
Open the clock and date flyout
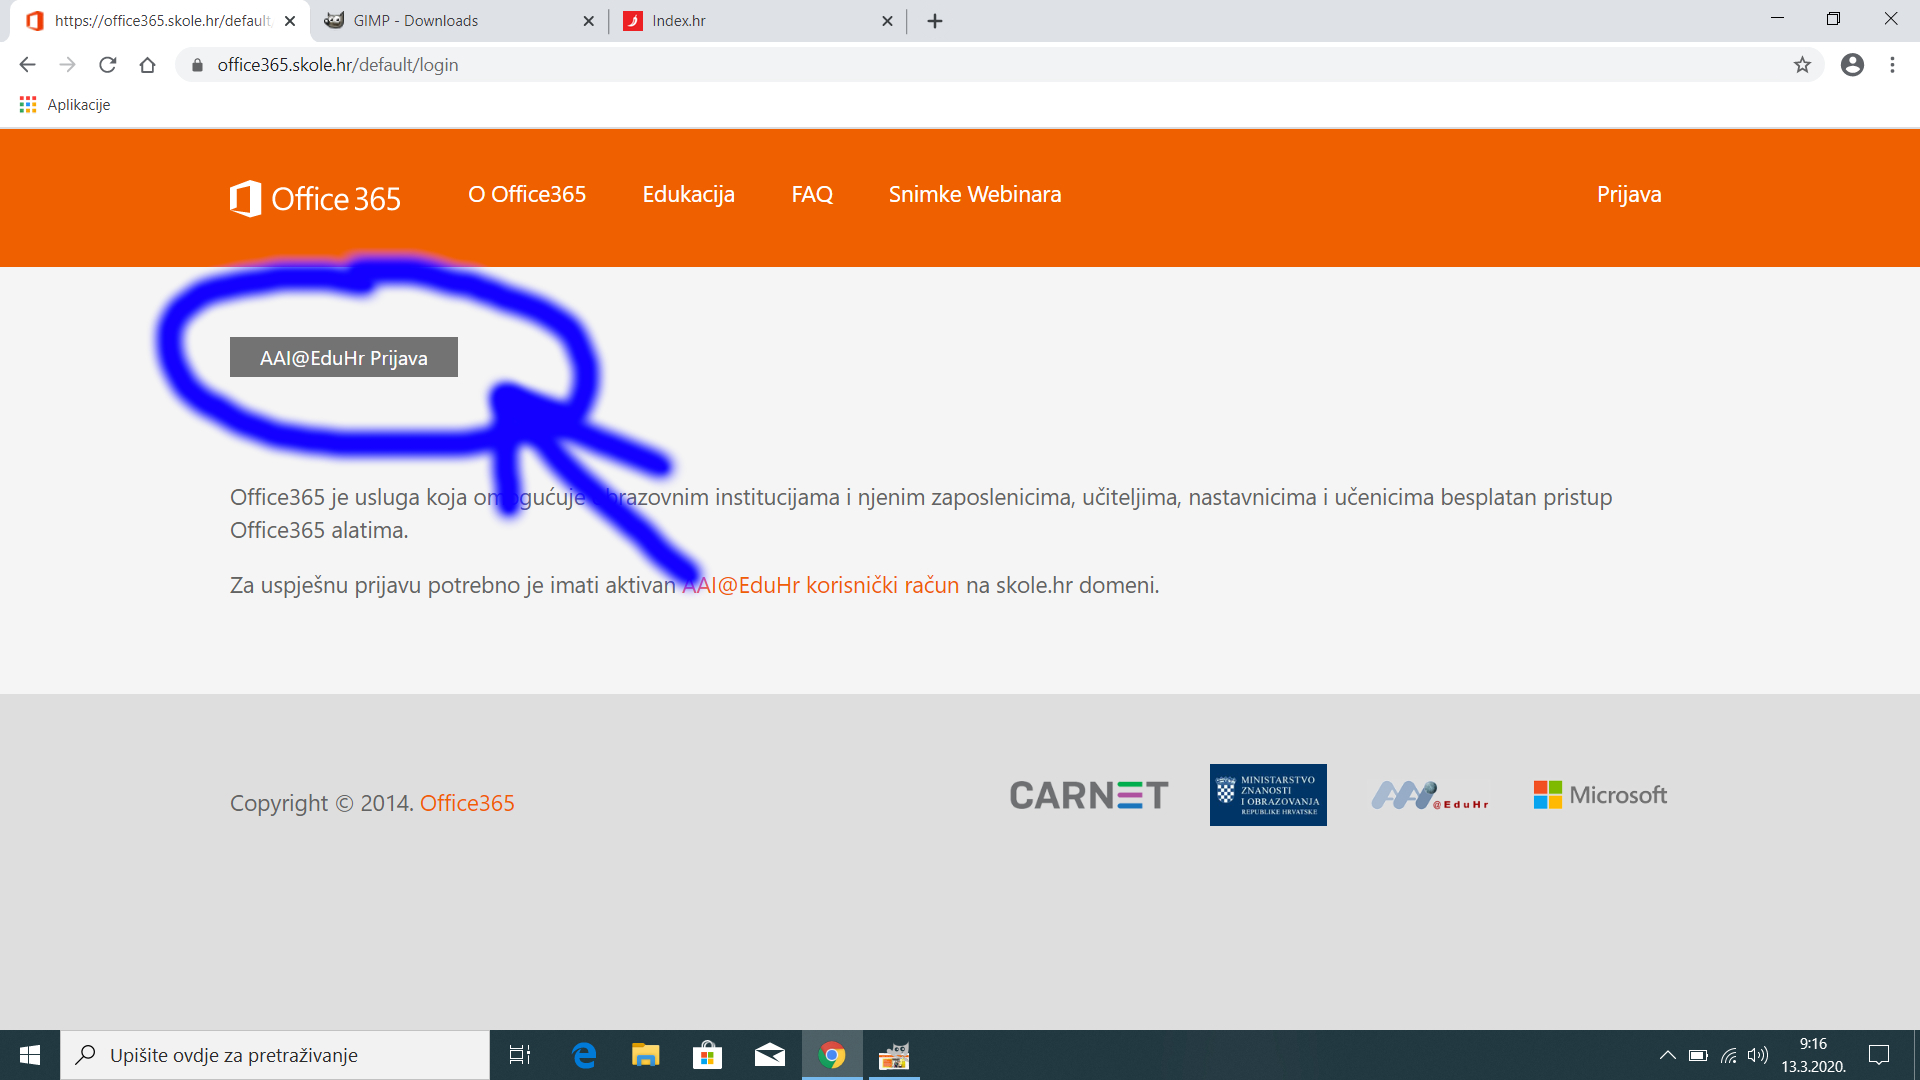coord(1813,1055)
